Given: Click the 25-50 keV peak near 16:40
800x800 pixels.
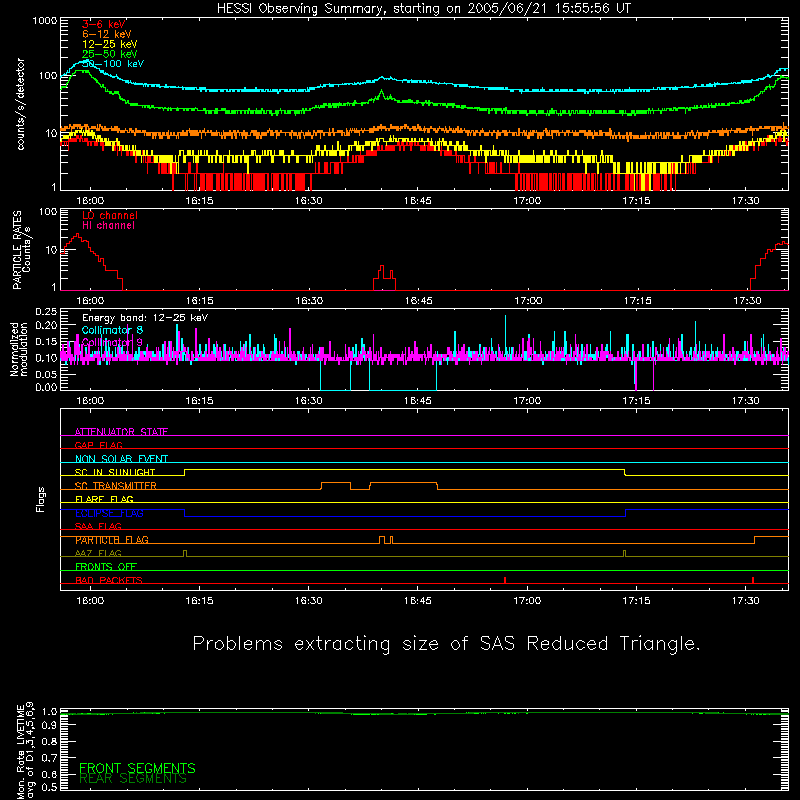Looking at the screenshot, I should coord(382,92).
